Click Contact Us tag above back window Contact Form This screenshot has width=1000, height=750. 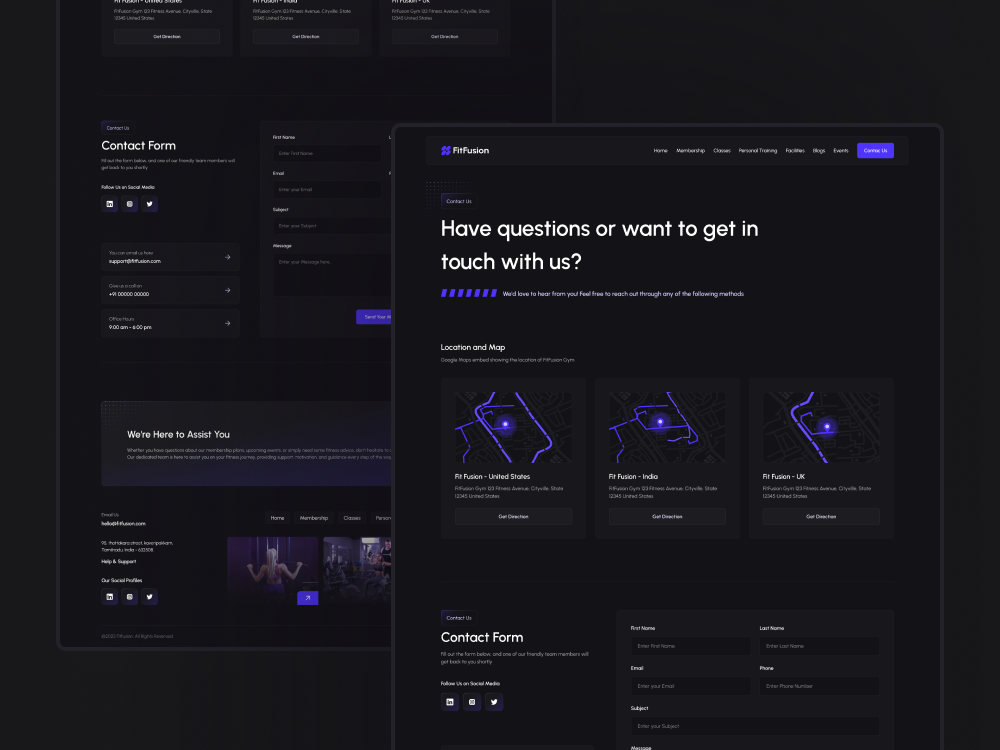click(118, 128)
